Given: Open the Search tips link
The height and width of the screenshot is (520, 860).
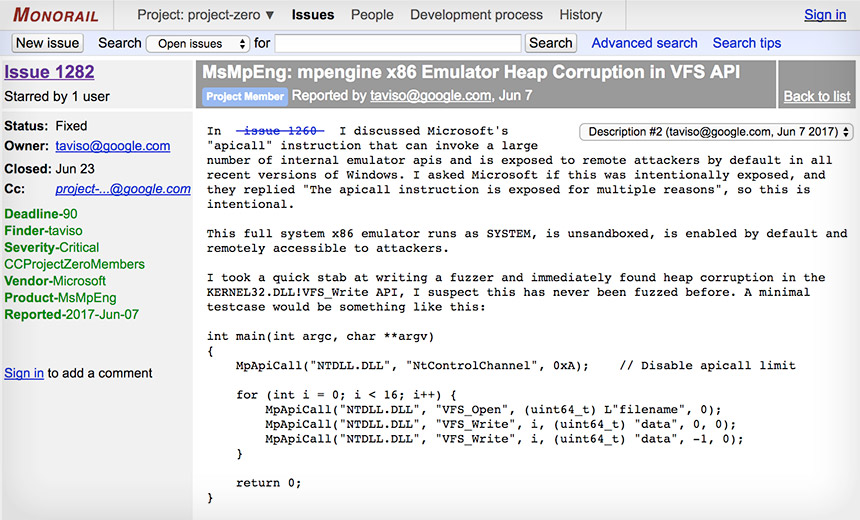Looking at the screenshot, I should tap(746, 43).
